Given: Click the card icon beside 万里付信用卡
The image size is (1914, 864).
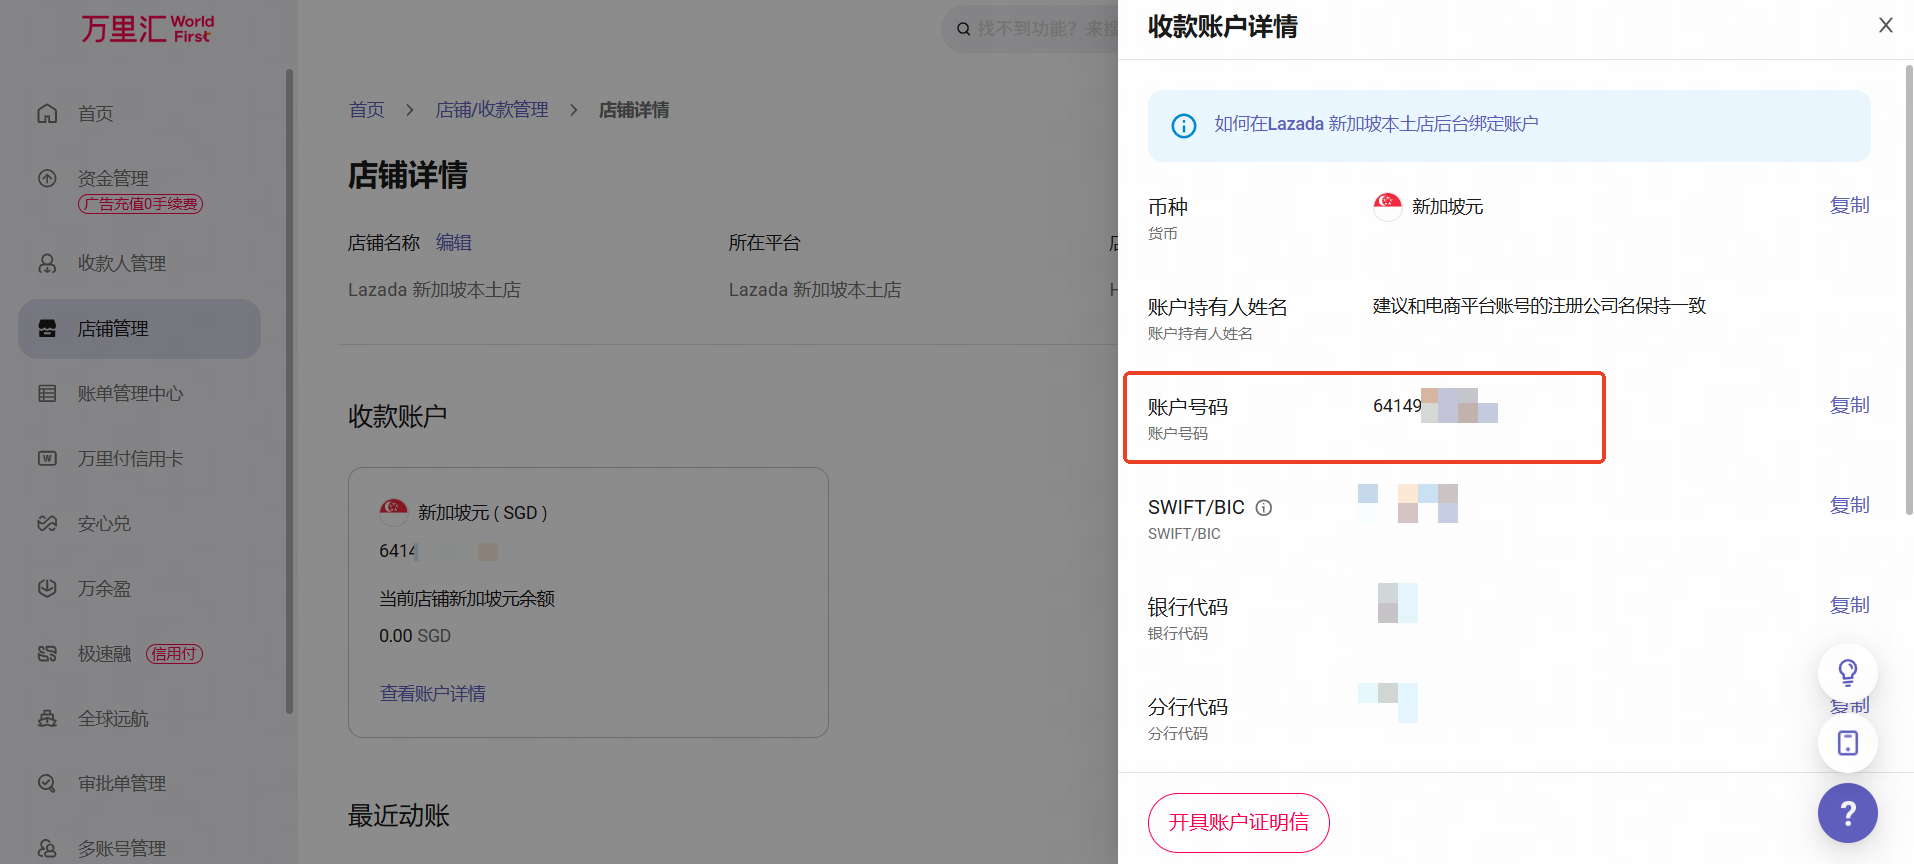Looking at the screenshot, I should (x=47, y=459).
